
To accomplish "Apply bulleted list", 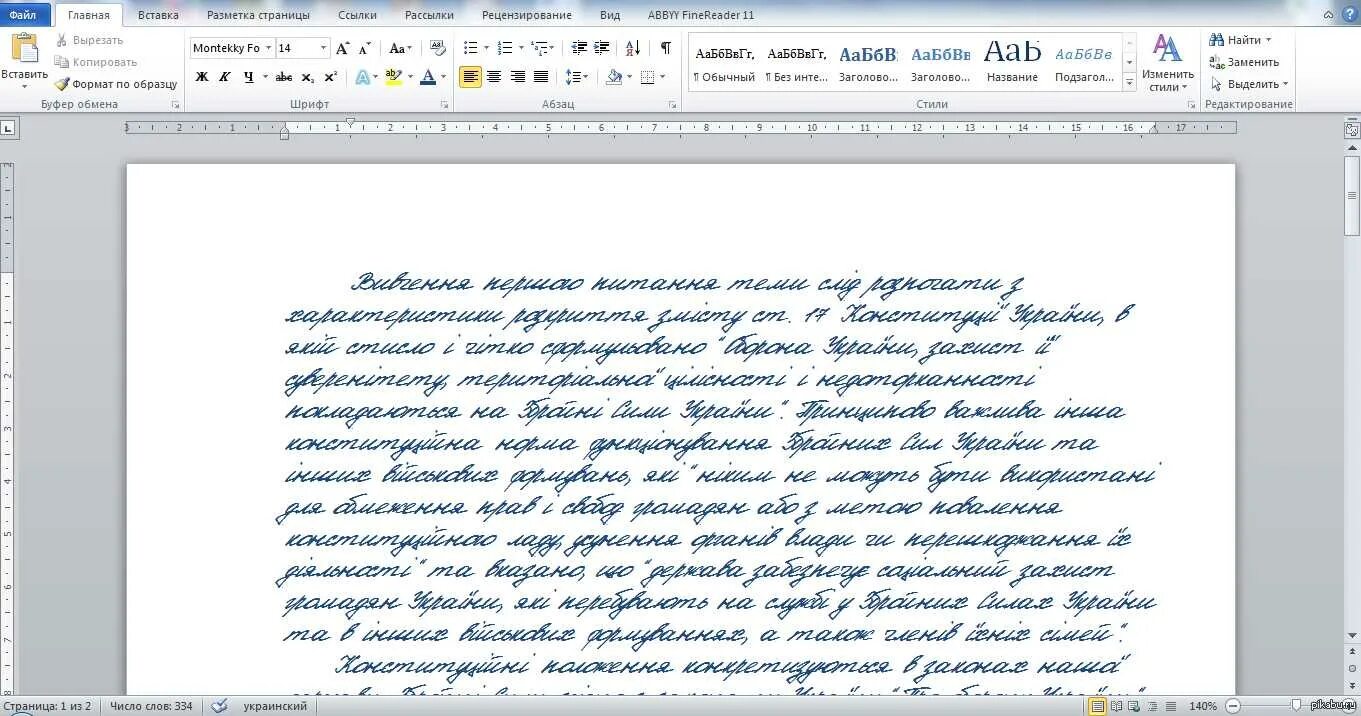I will tap(470, 48).
